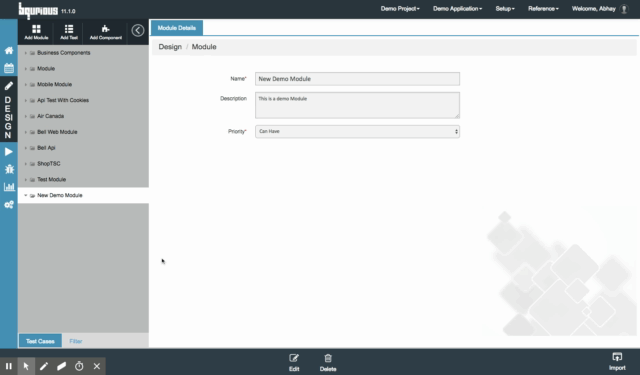Viewport: 640px width, 375px height.
Task: Click the Add Component icon
Action: click(106, 29)
